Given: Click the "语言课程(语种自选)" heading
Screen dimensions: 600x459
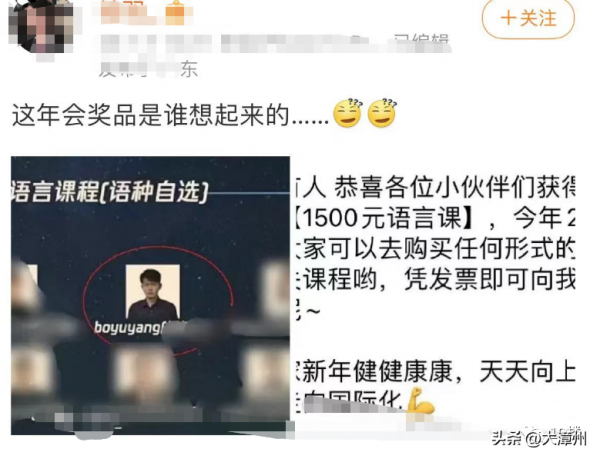Looking at the screenshot, I should click(x=110, y=192).
